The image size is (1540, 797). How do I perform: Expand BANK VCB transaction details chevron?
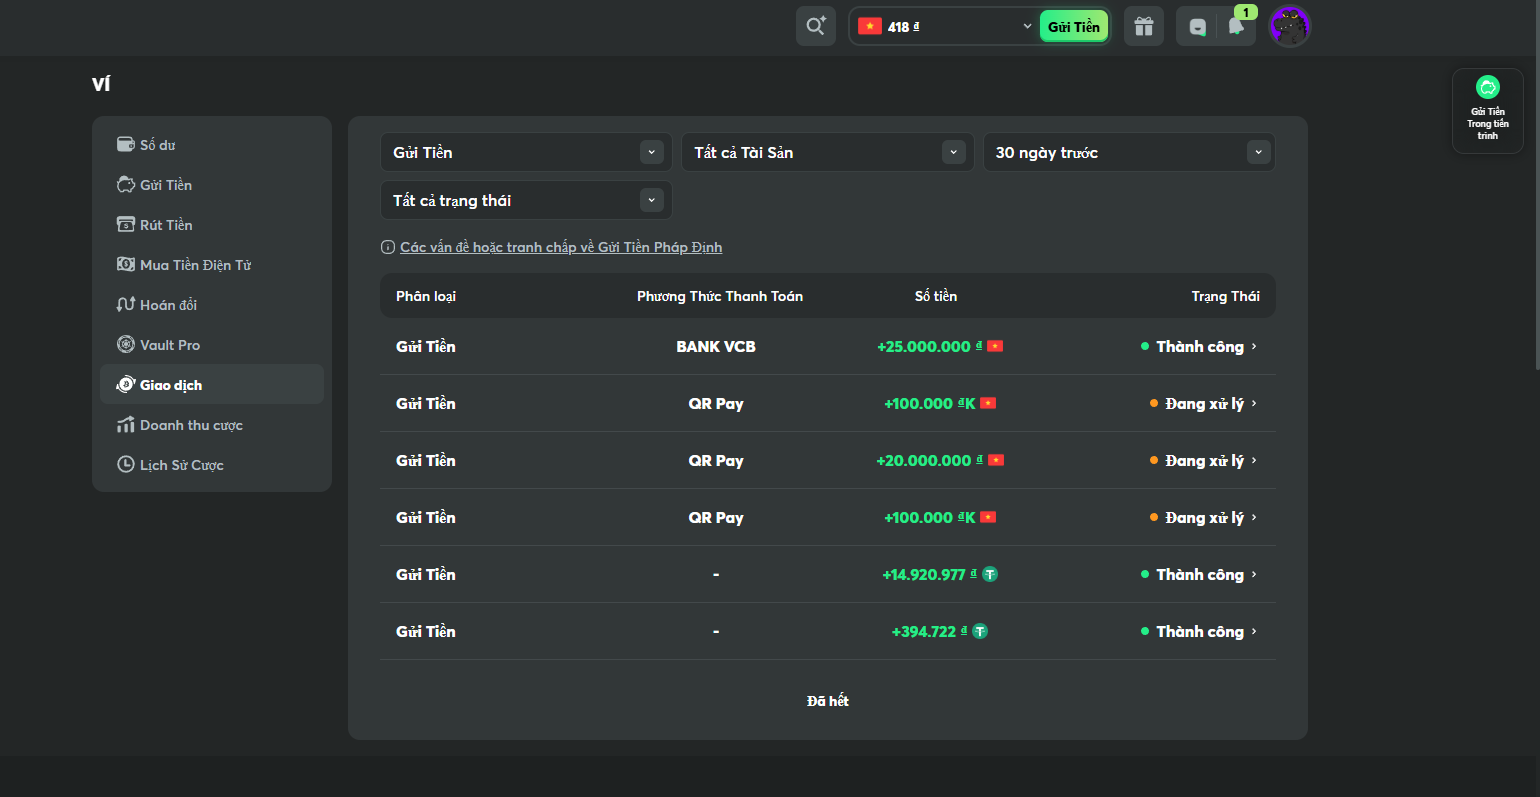click(x=1254, y=346)
